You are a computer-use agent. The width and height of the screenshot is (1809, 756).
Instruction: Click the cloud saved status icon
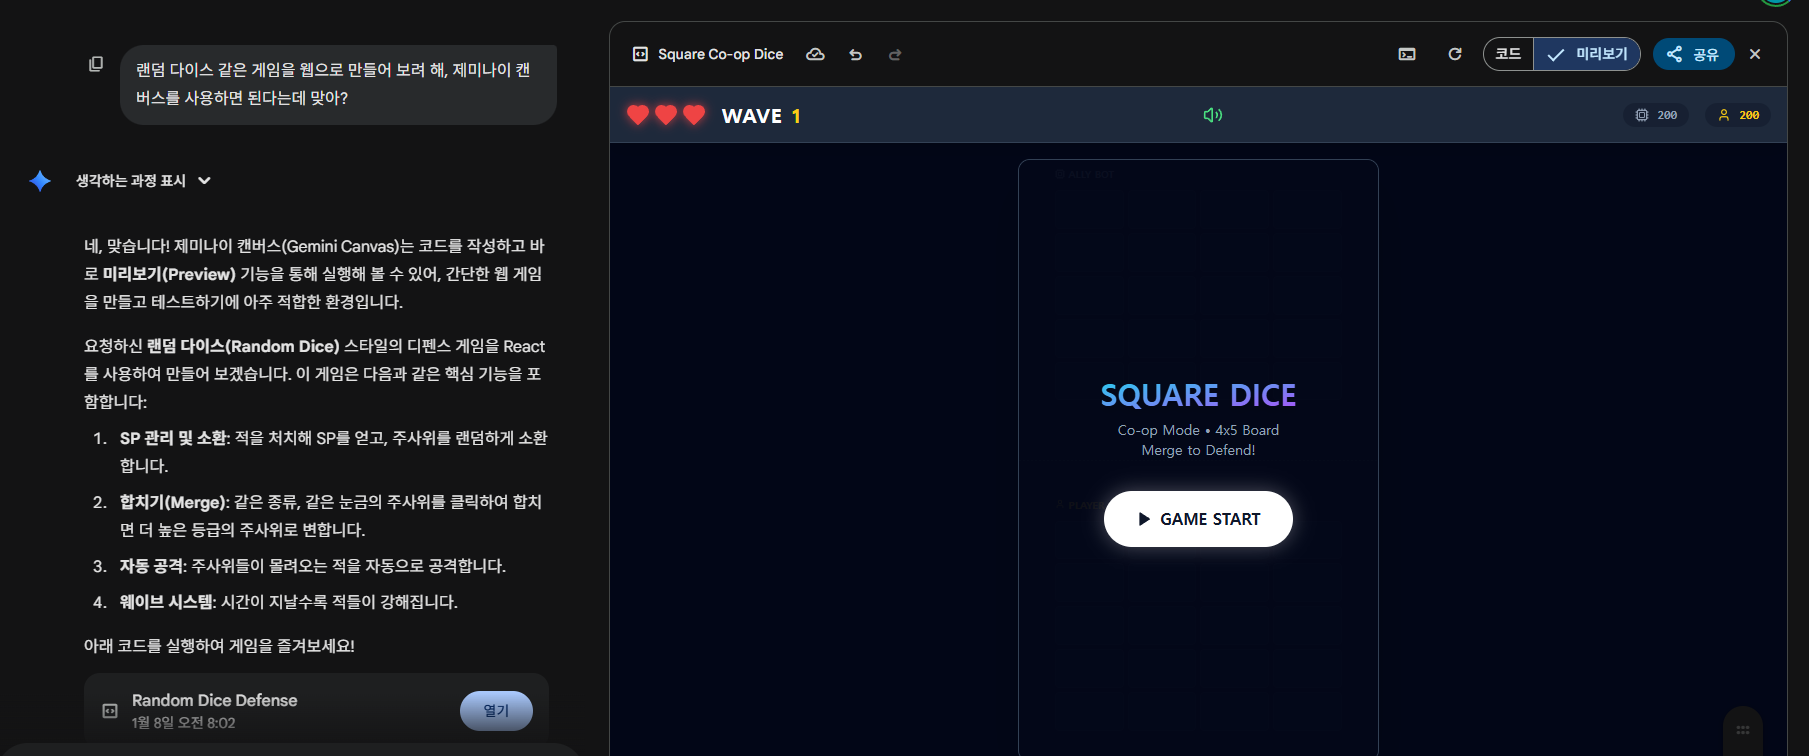[x=815, y=54]
